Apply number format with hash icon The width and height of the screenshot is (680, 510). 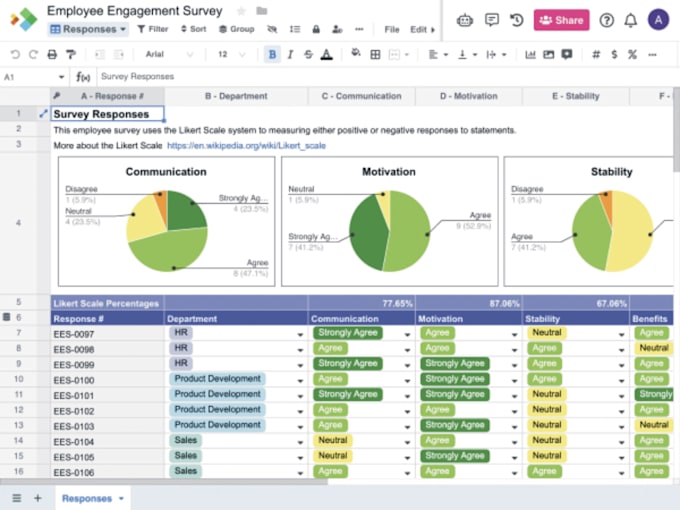click(x=596, y=54)
